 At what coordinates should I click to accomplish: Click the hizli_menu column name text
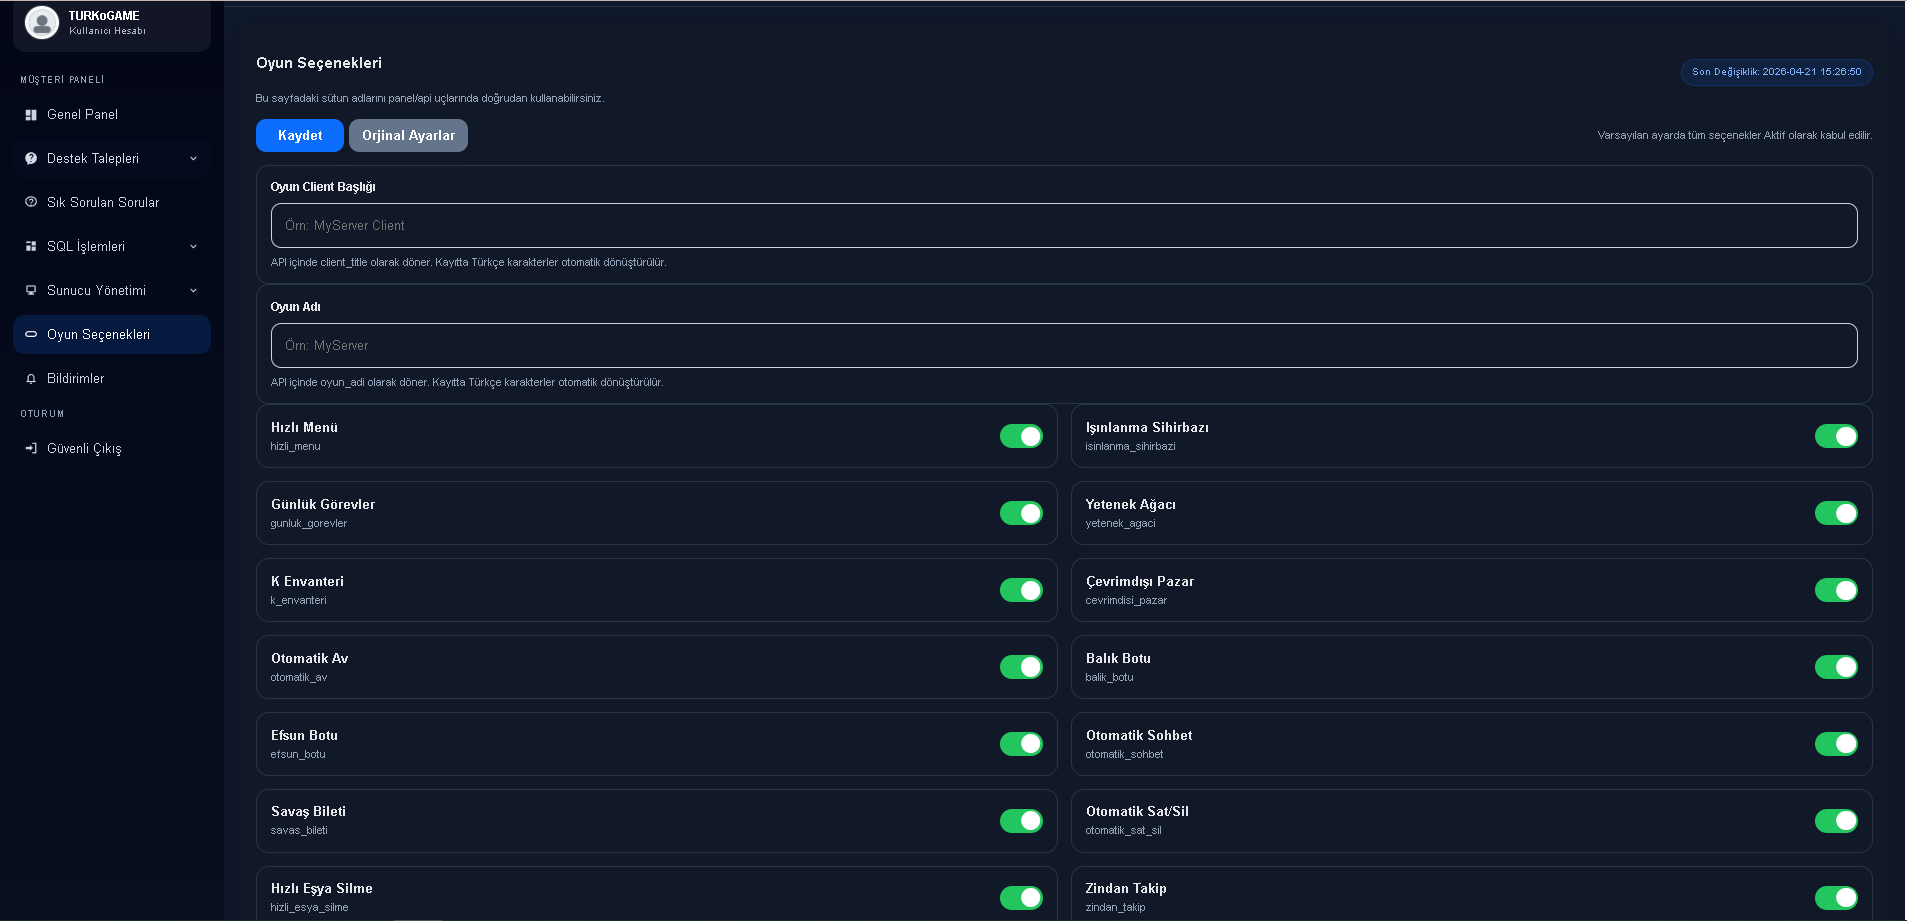[295, 447]
